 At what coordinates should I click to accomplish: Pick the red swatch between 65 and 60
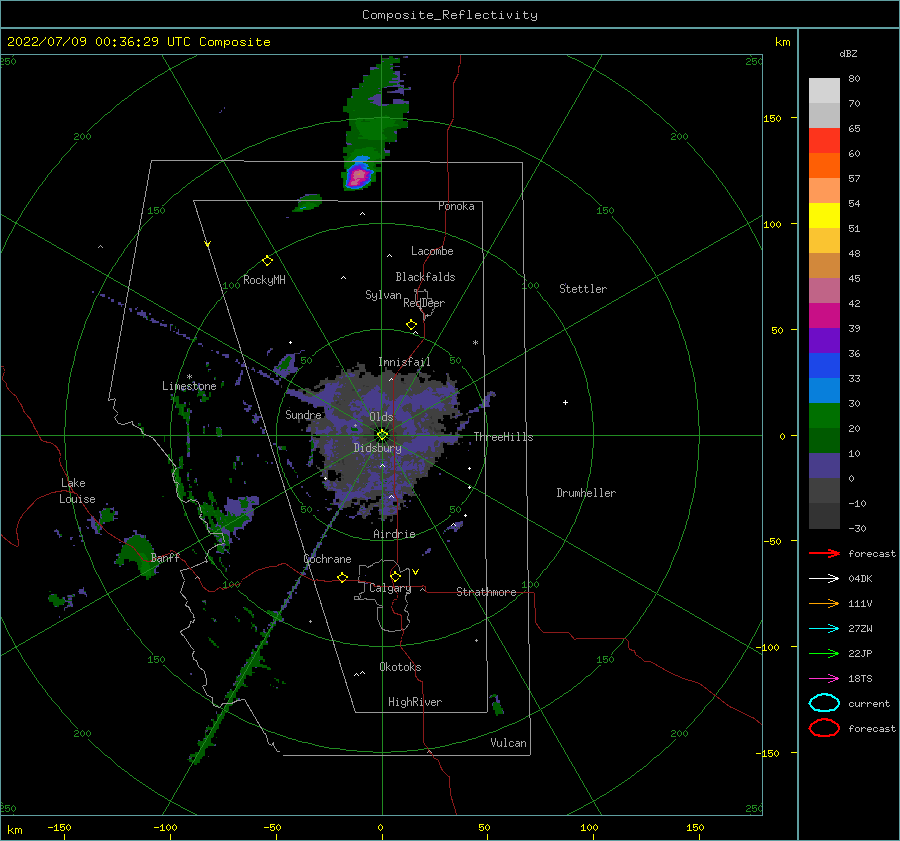[x=824, y=141]
